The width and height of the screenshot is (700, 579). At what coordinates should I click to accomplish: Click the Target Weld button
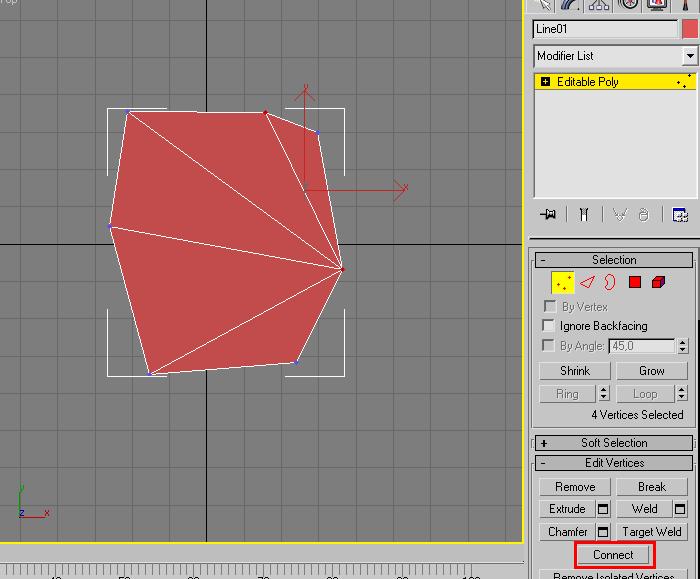tap(652, 532)
